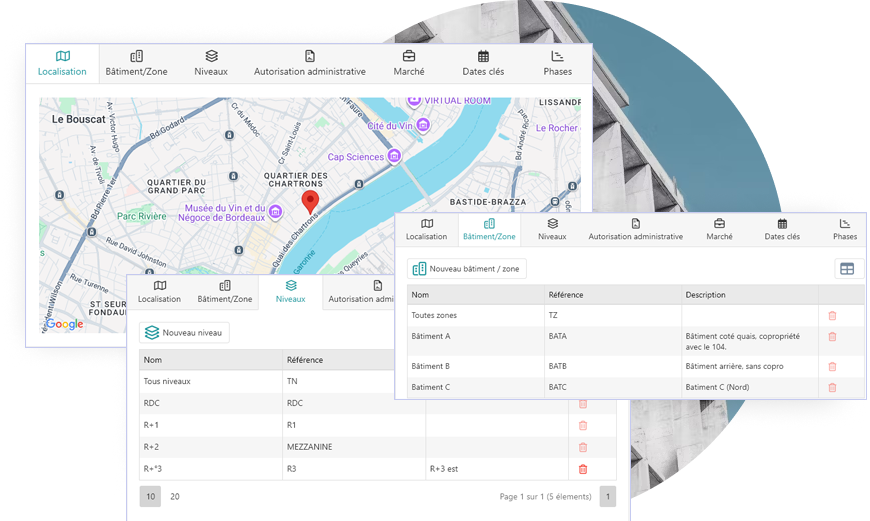This screenshot has width=870, height=521.
Task: Click Nouveau bâtiment / zone button
Action: click(x=467, y=269)
